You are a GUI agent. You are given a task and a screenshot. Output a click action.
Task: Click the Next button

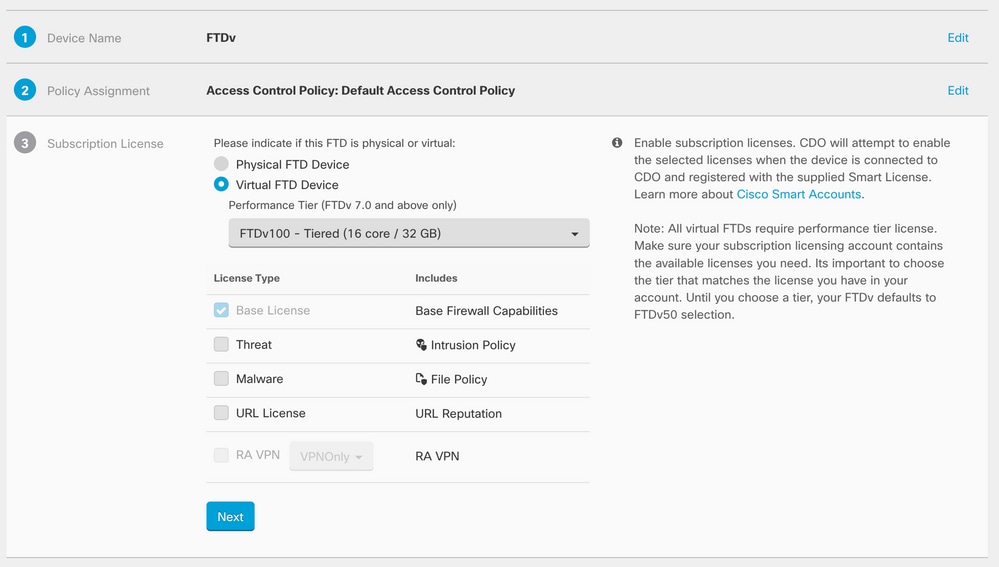point(230,517)
